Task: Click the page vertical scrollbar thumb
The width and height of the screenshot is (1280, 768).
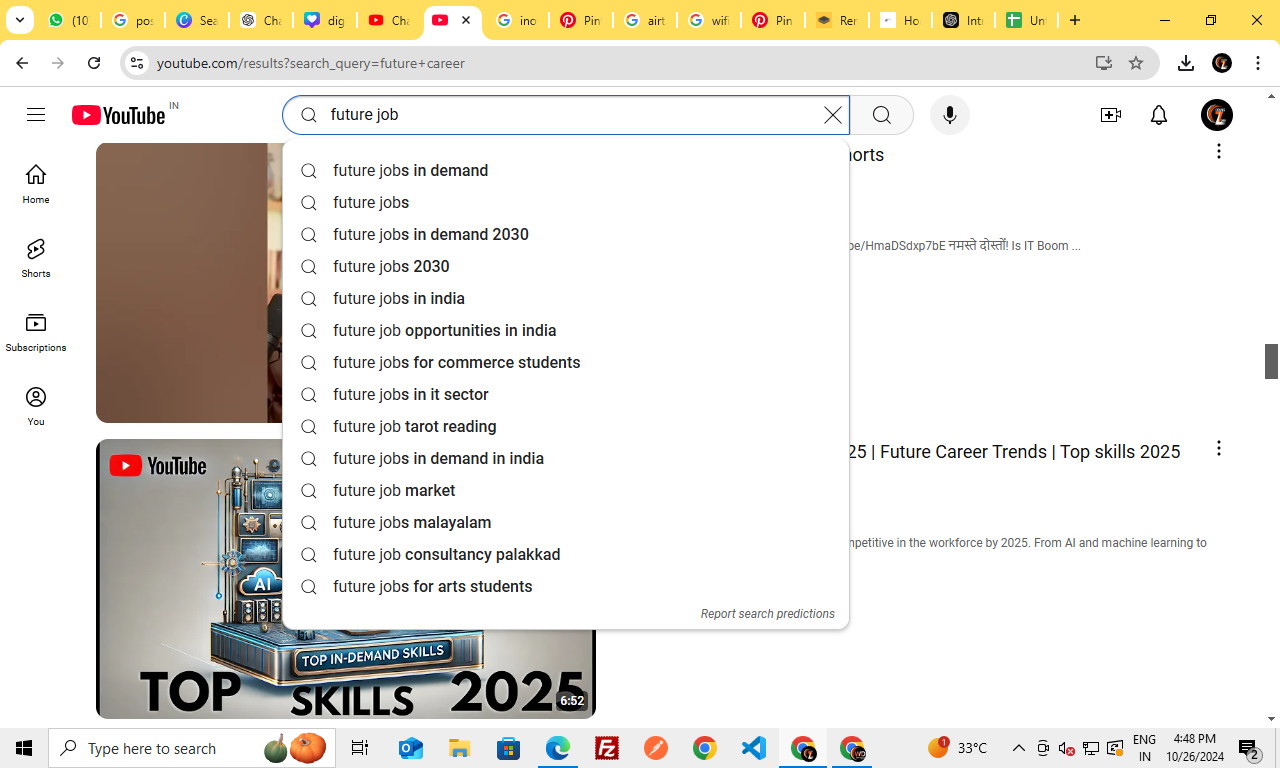Action: tap(1271, 361)
